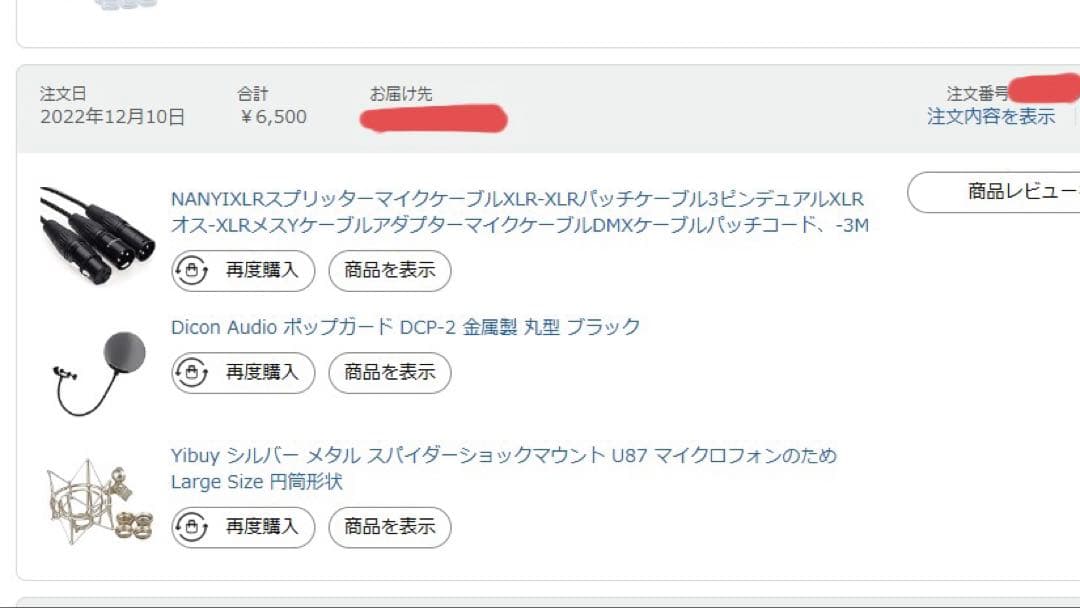Click 商品を表示 under the XLR cable

(x=389, y=270)
